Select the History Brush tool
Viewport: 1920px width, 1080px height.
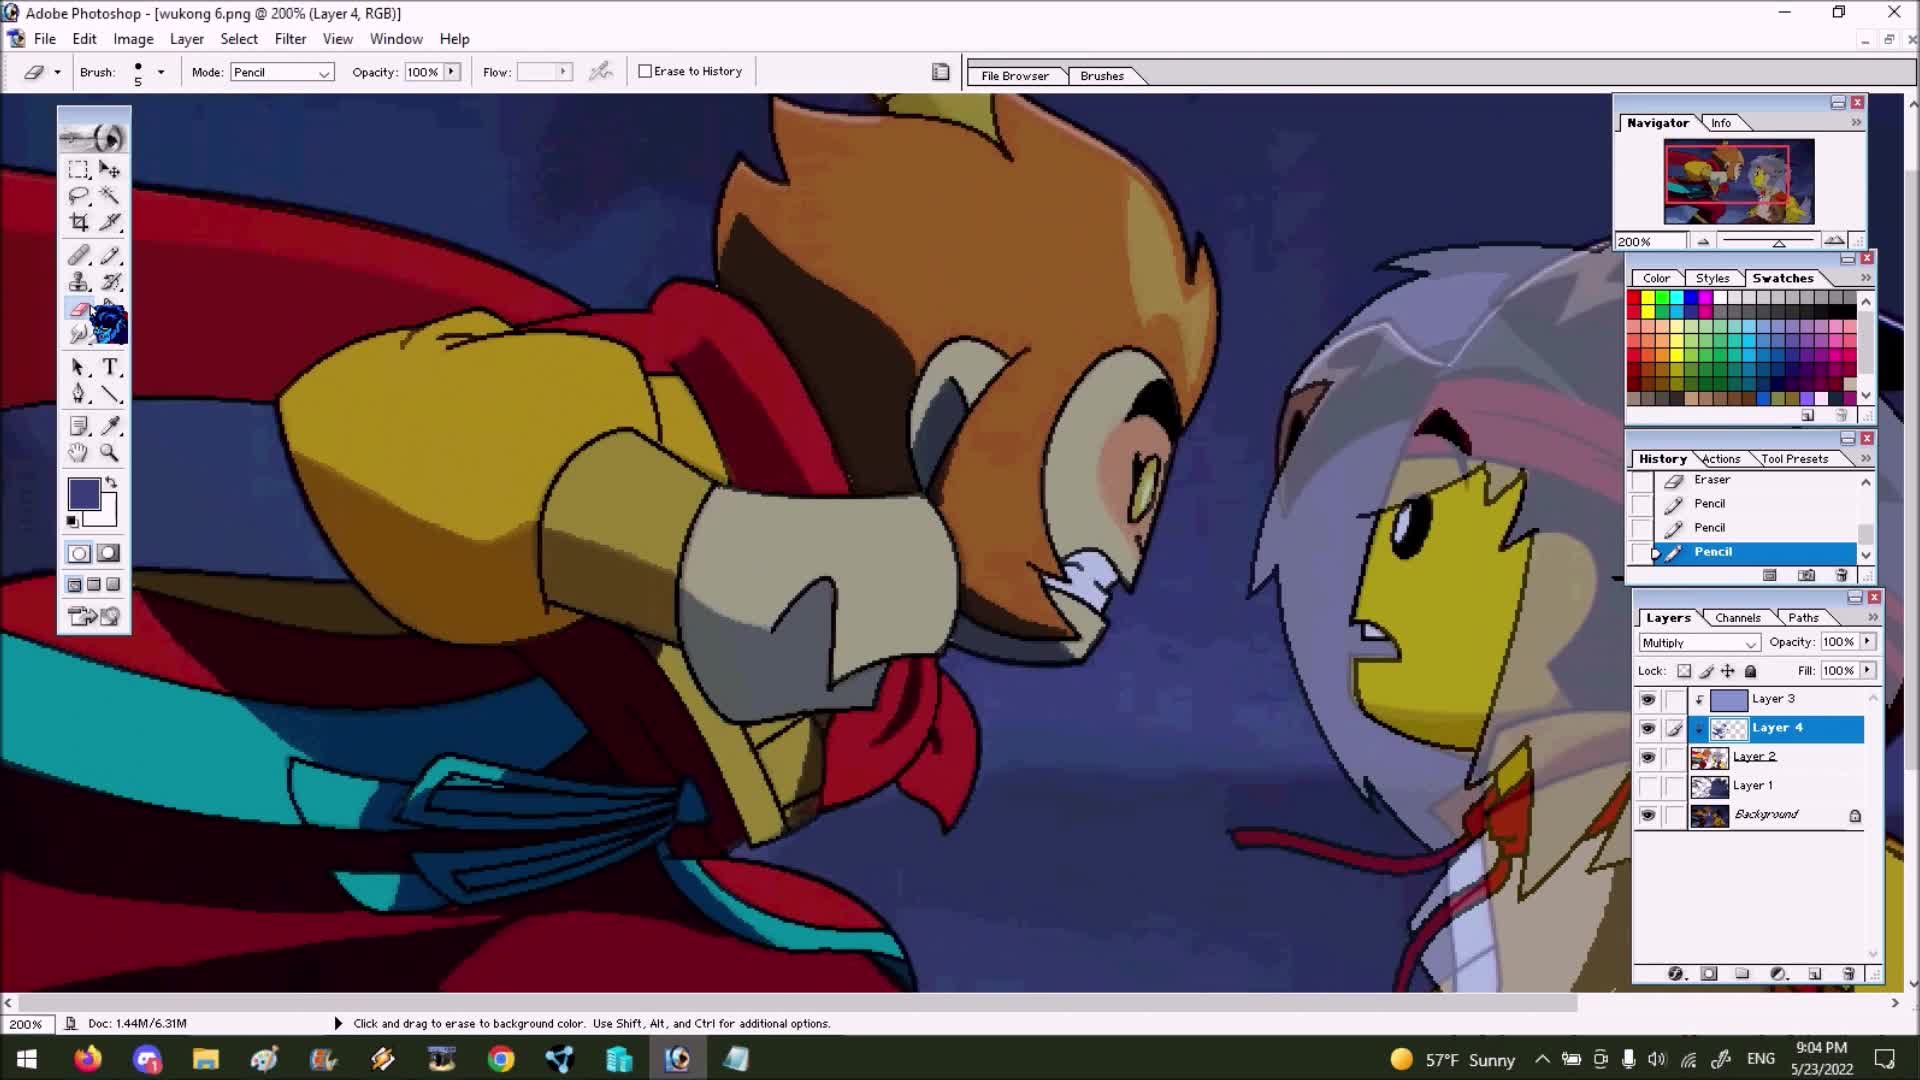[110, 282]
